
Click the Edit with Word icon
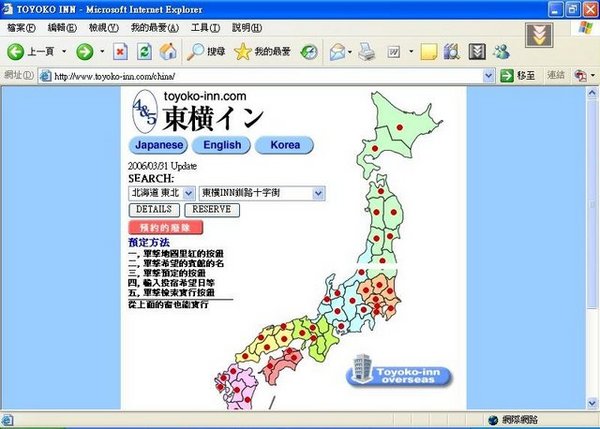click(394, 52)
